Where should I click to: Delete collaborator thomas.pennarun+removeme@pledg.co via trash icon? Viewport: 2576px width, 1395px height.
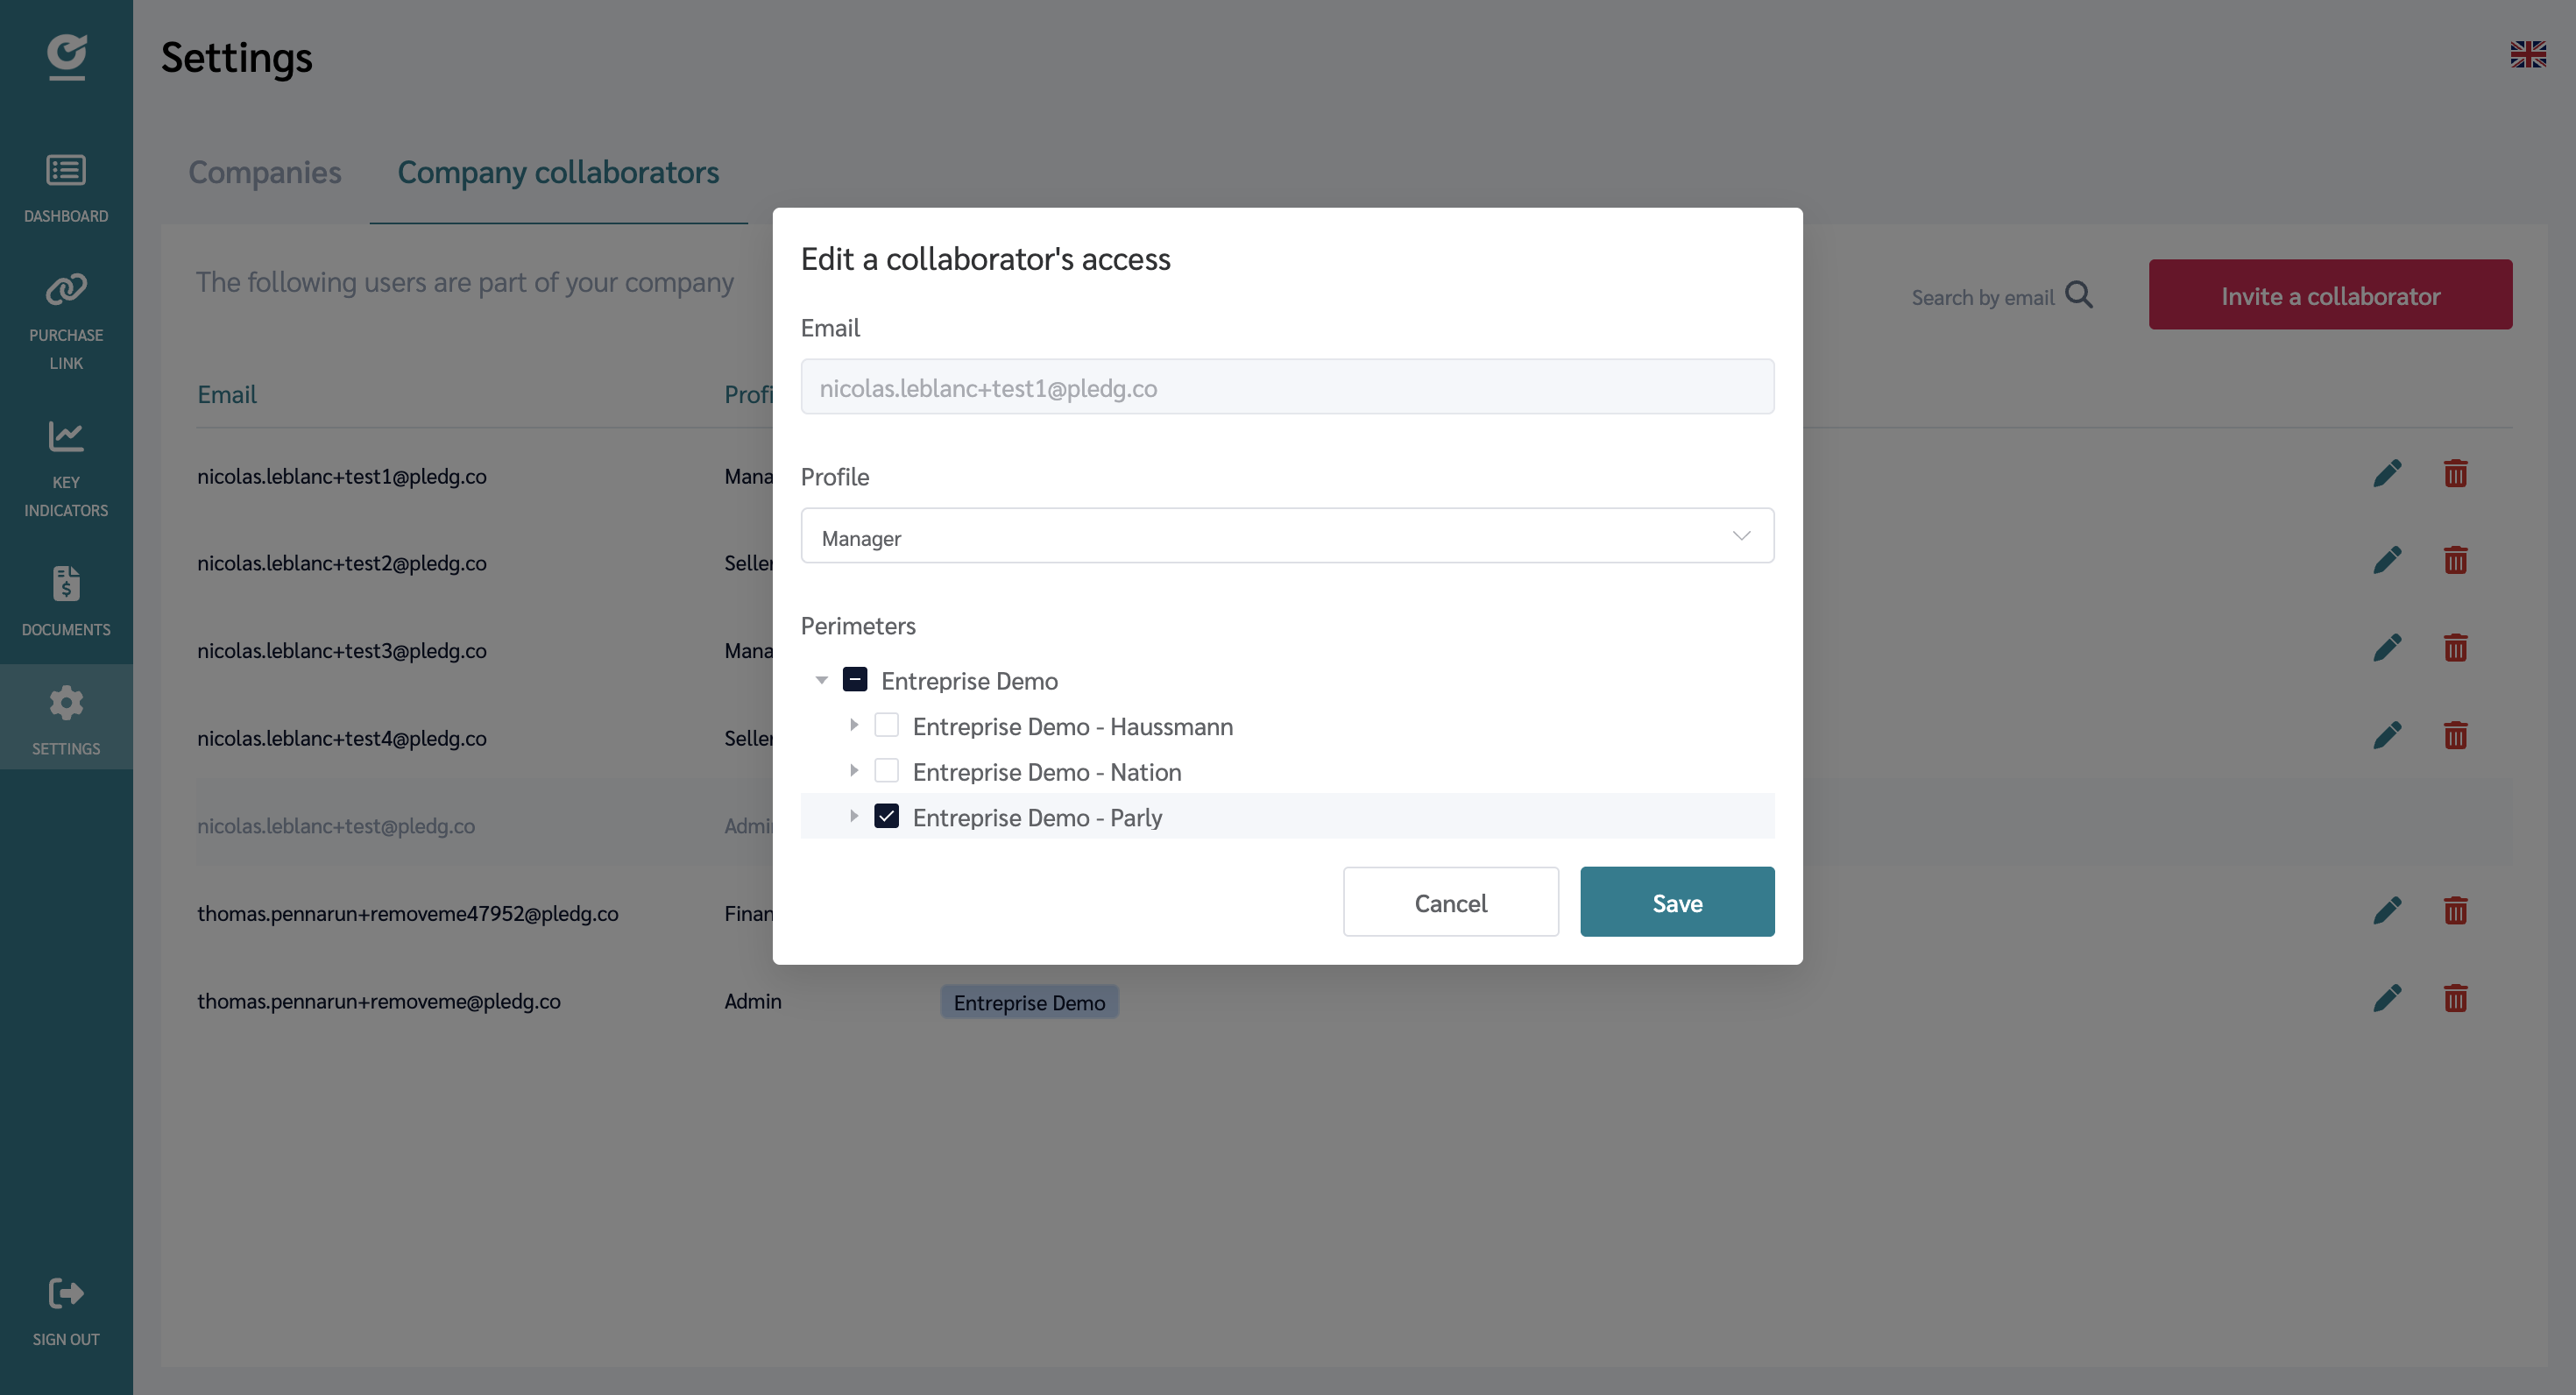[x=2455, y=999]
